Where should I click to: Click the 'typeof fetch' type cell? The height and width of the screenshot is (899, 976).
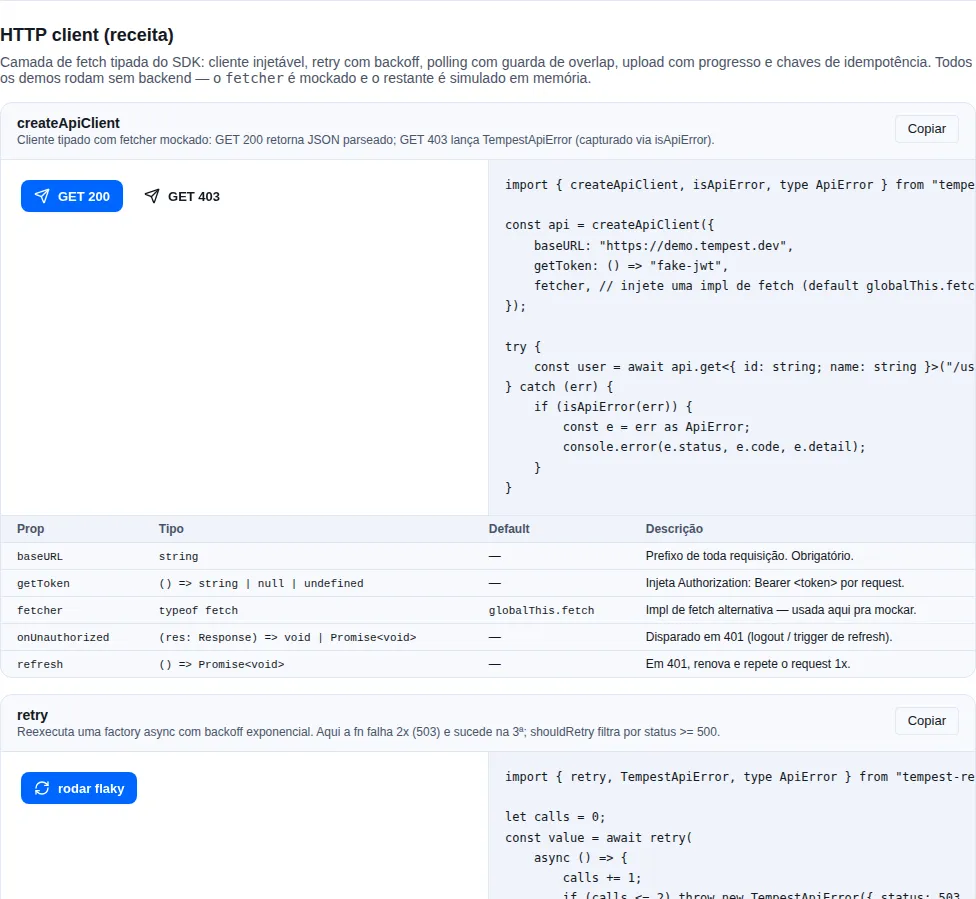(199, 610)
